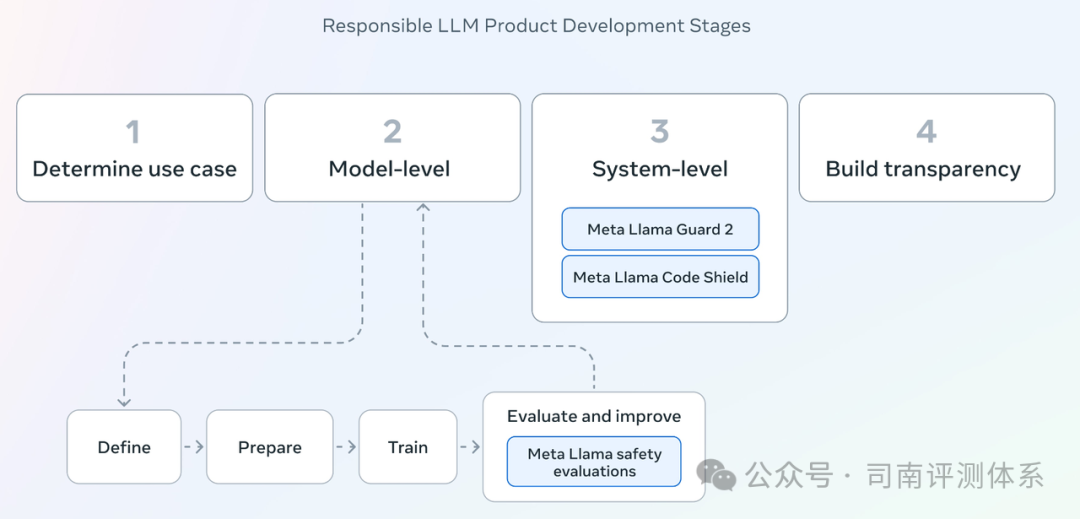The width and height of the screenshot is (1080, 519).
Task: Click the stage number 1
Action: tap(133, 131)
